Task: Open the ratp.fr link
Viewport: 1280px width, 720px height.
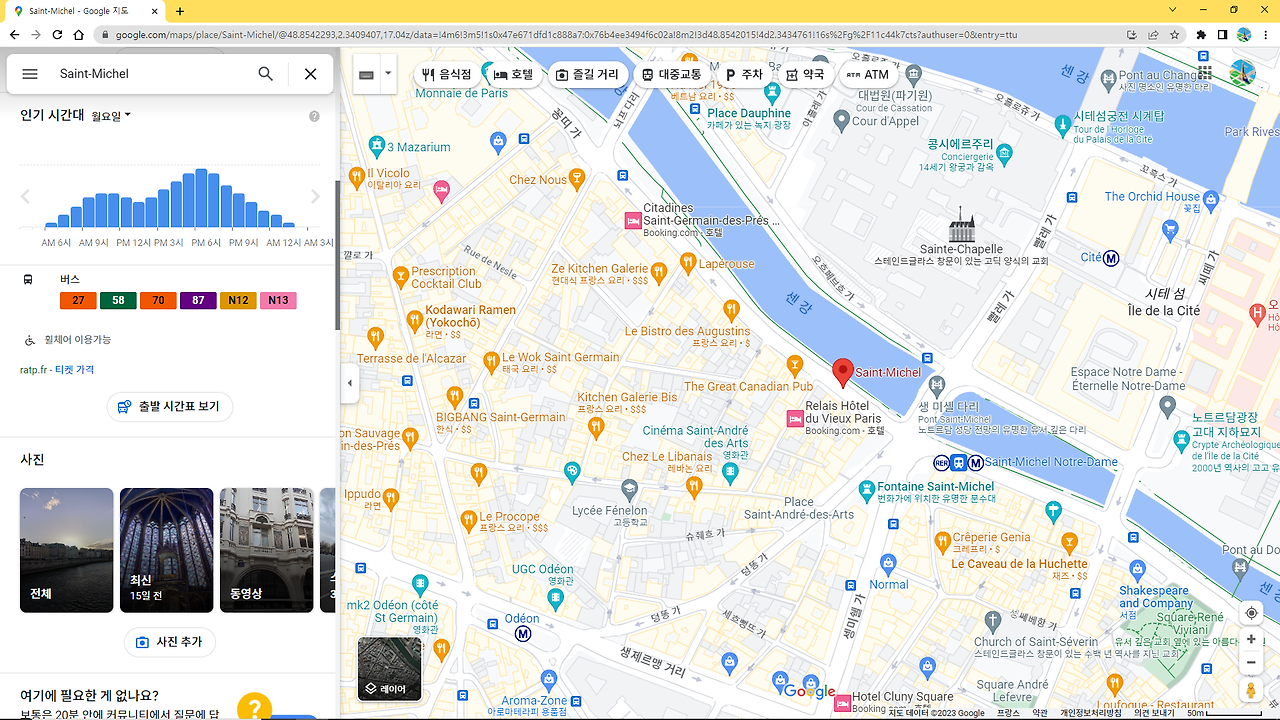Action: pos(33,370)
